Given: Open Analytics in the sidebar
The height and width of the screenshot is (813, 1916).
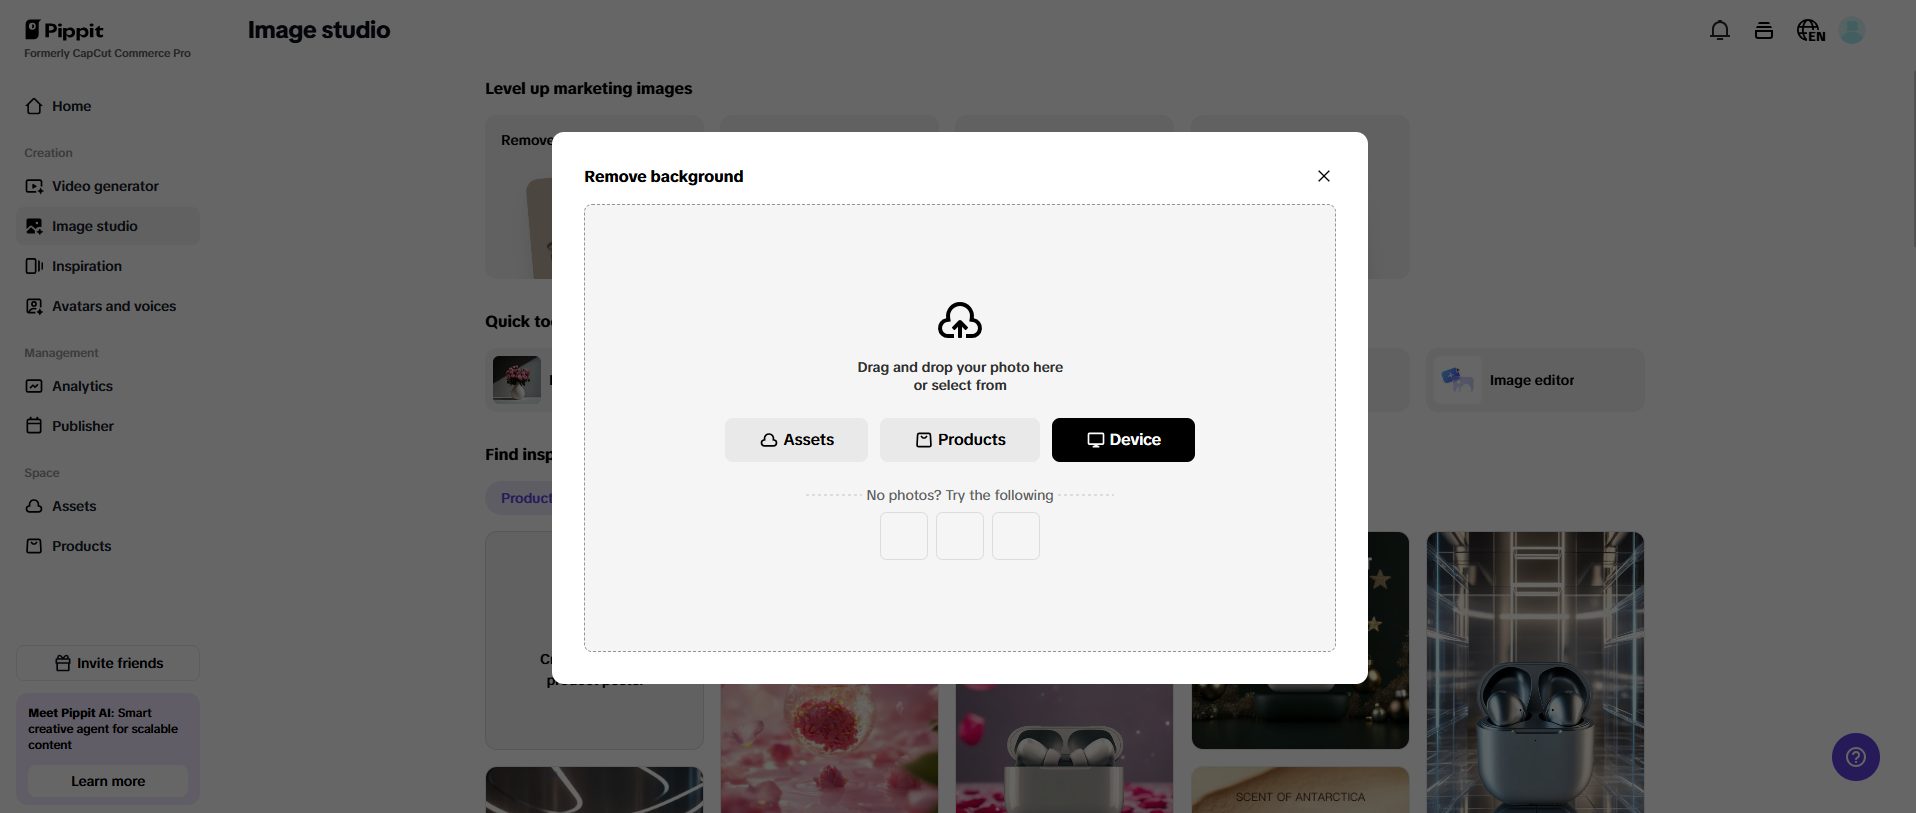Looking at the screenshot, I should (x=108, y=386).
